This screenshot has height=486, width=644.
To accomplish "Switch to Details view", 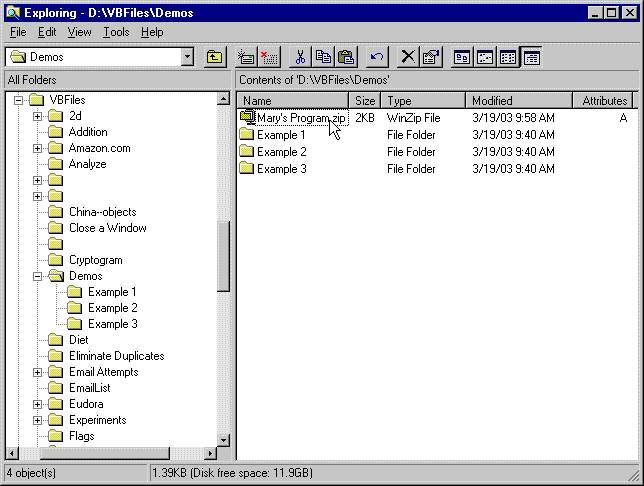I will click(x=531, y=57).
